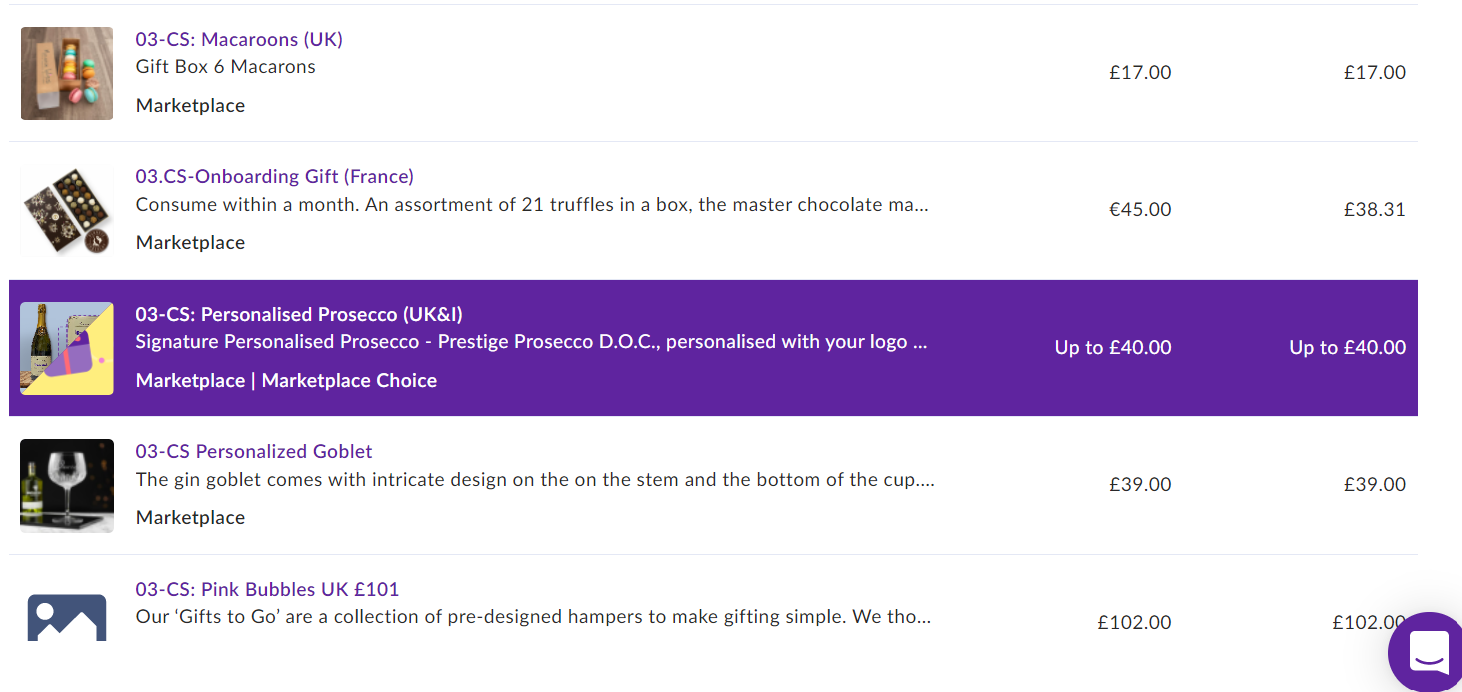Screen dimensions: 1462x692
Task: Open the 03-CS: Macaroons (UK) link
Action: (239, 39)
